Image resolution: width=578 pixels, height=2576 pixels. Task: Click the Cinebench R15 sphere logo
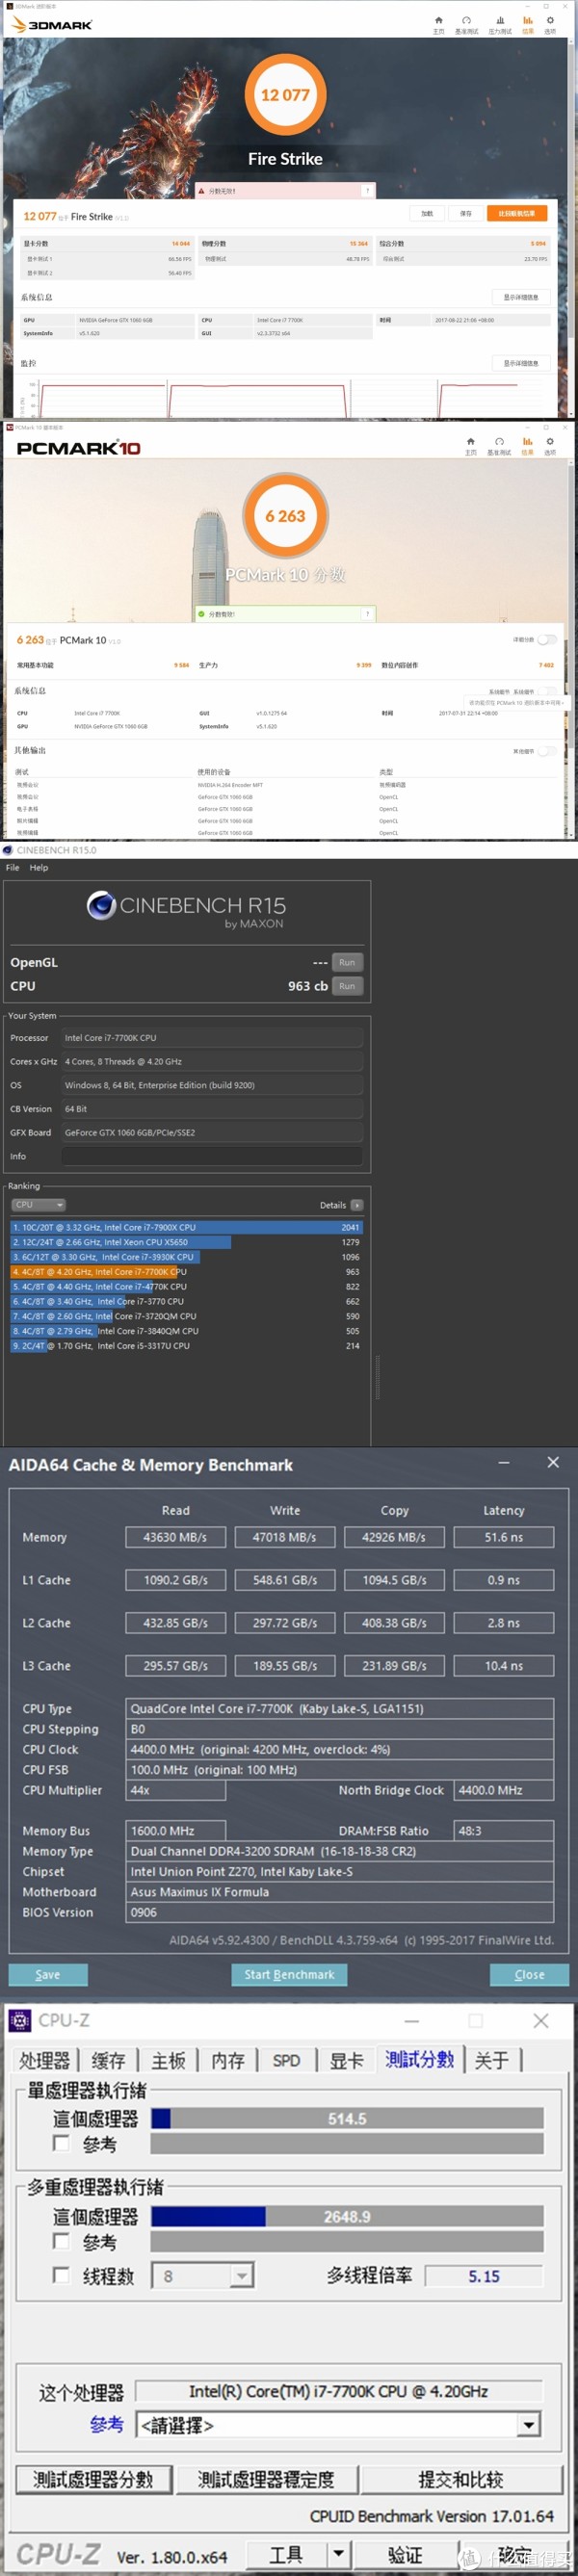pyautogui.click(x=101, y=905)
